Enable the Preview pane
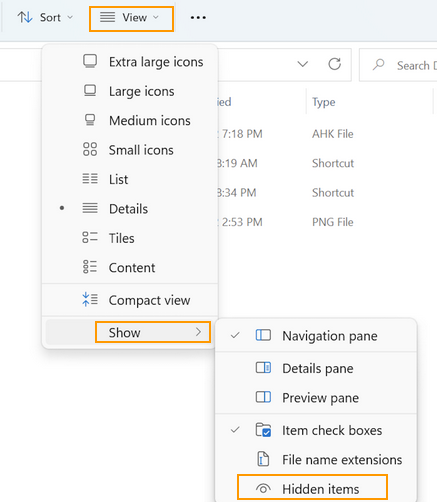This screenshot has height=502, width=437. point(316,398)
